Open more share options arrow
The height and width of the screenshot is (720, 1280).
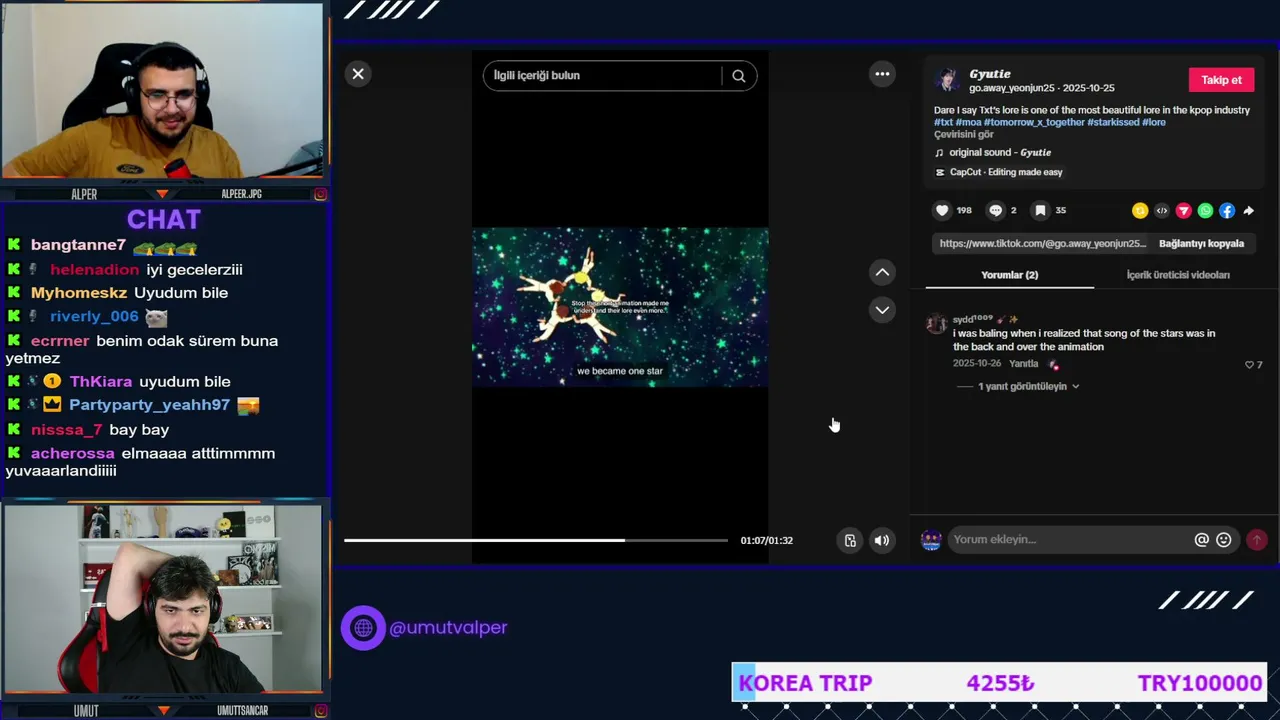coord(1248,211)
